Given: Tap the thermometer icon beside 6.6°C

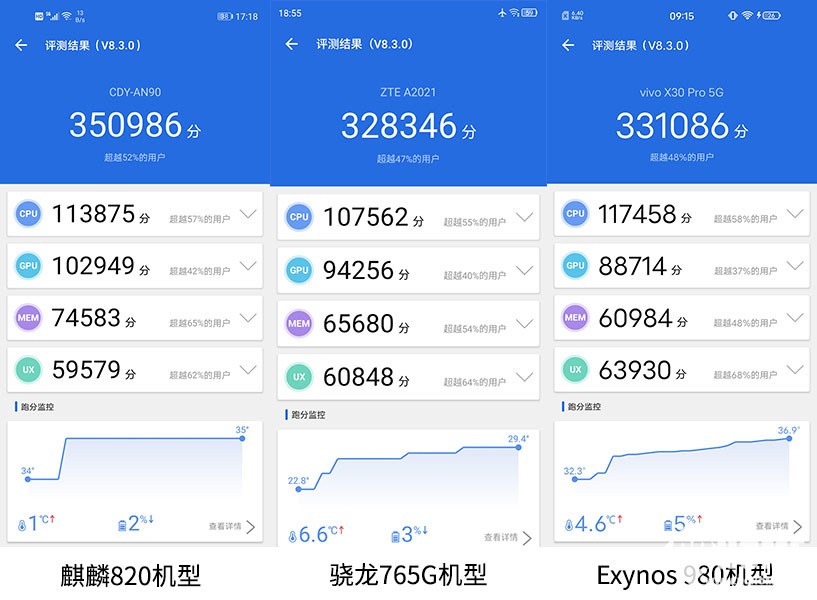Looking at the screenshot, I should click(292, 536).
